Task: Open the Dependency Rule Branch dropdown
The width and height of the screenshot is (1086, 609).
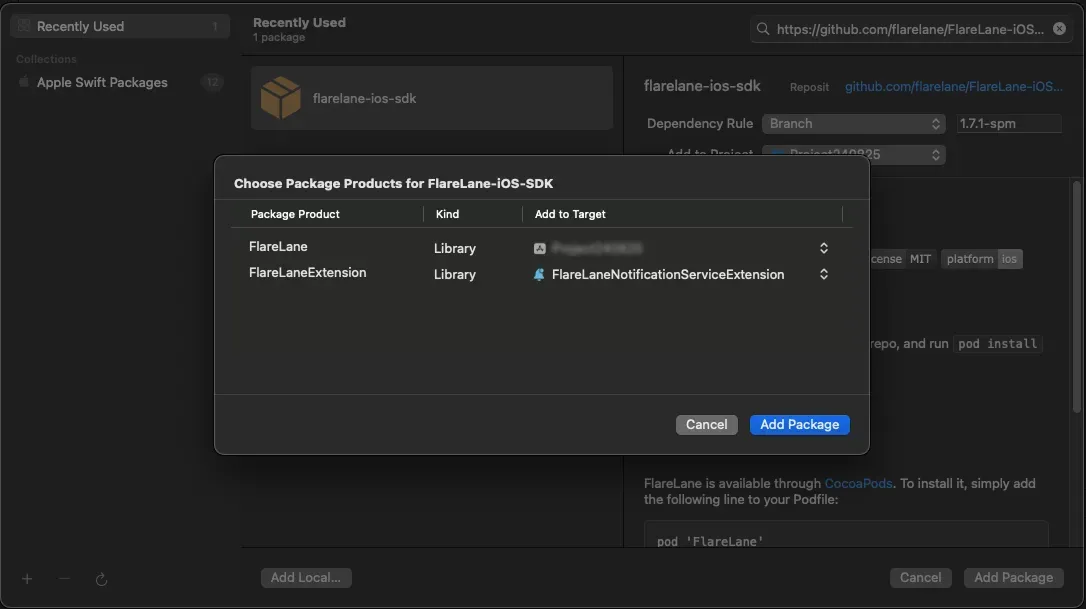Action: click(853, 124)
